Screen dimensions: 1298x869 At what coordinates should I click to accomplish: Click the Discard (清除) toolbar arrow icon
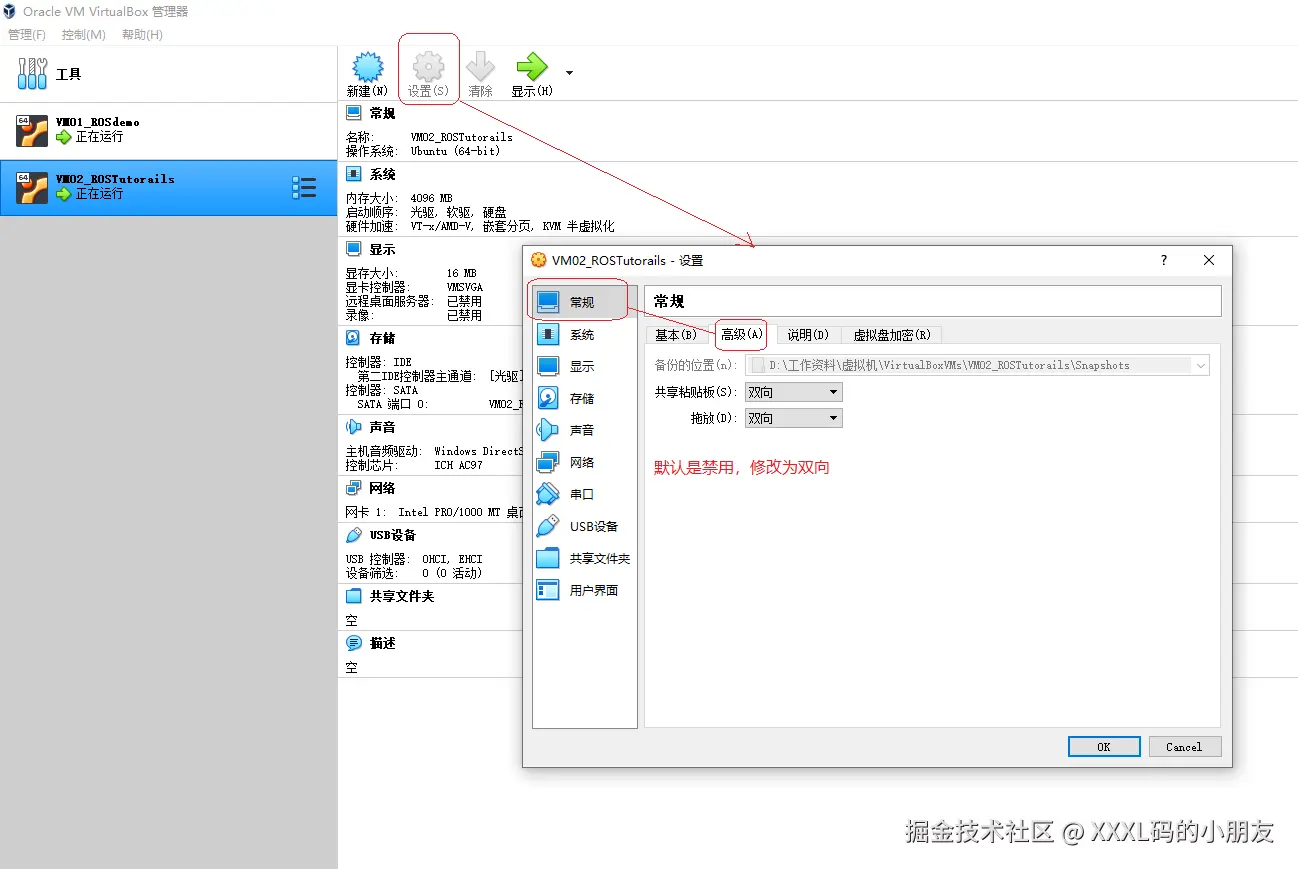[480, 67]
